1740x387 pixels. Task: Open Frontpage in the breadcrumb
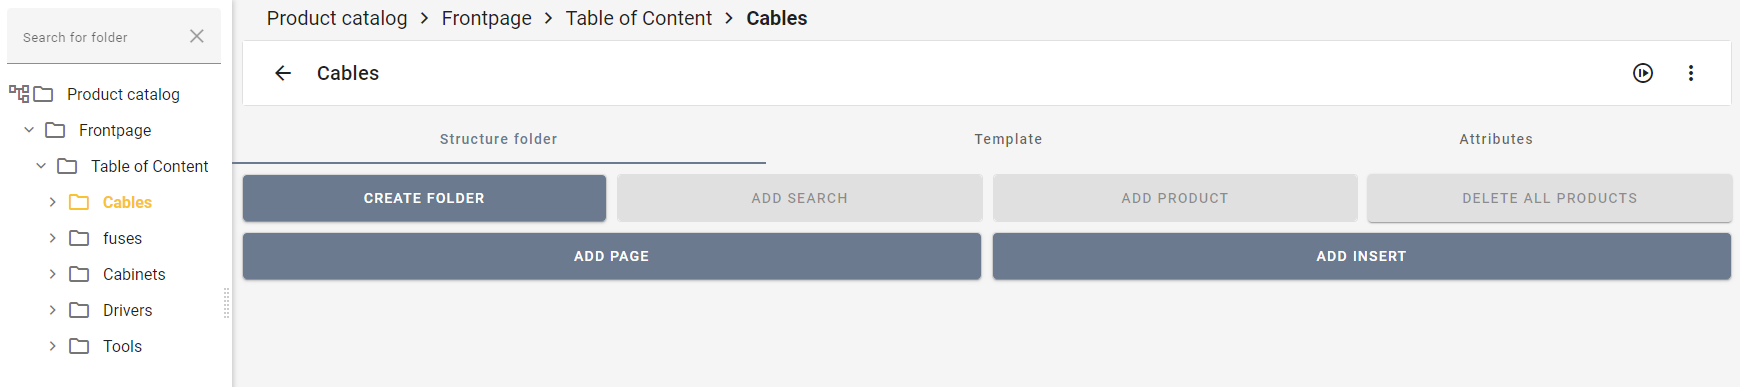coord(487,18)
